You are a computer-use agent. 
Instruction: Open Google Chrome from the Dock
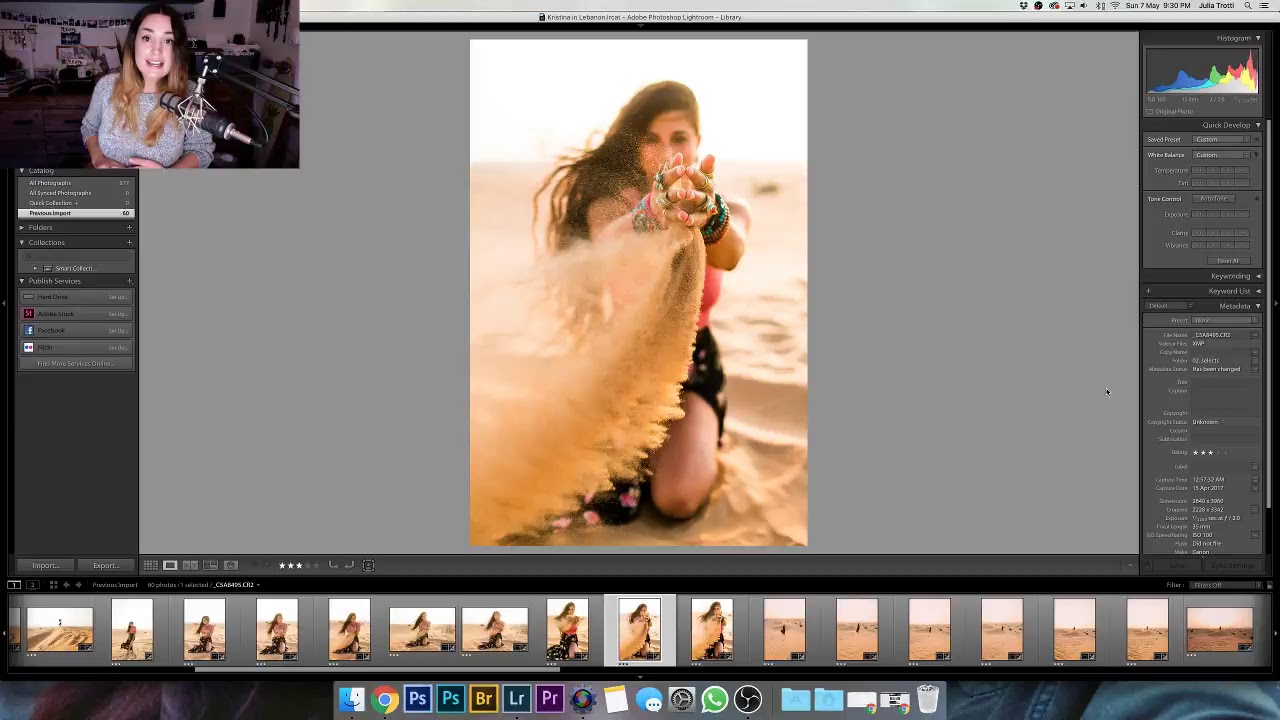[385, 699]
